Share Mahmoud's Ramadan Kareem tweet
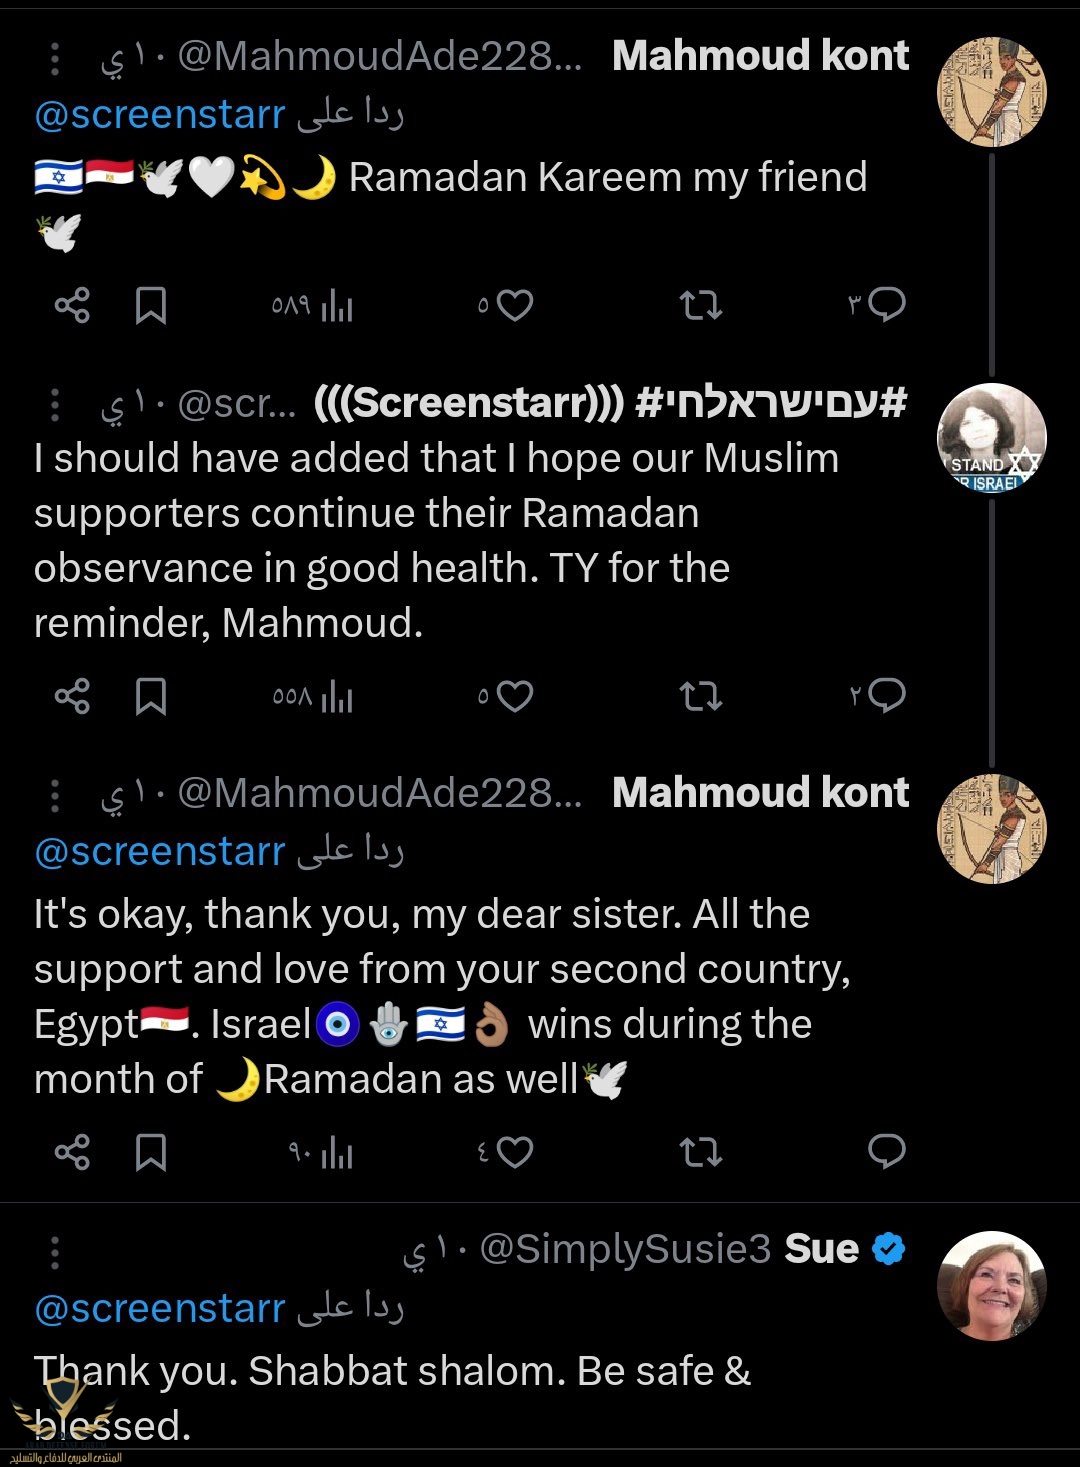Screen dimensions: 1080x1467 point(72,305)
